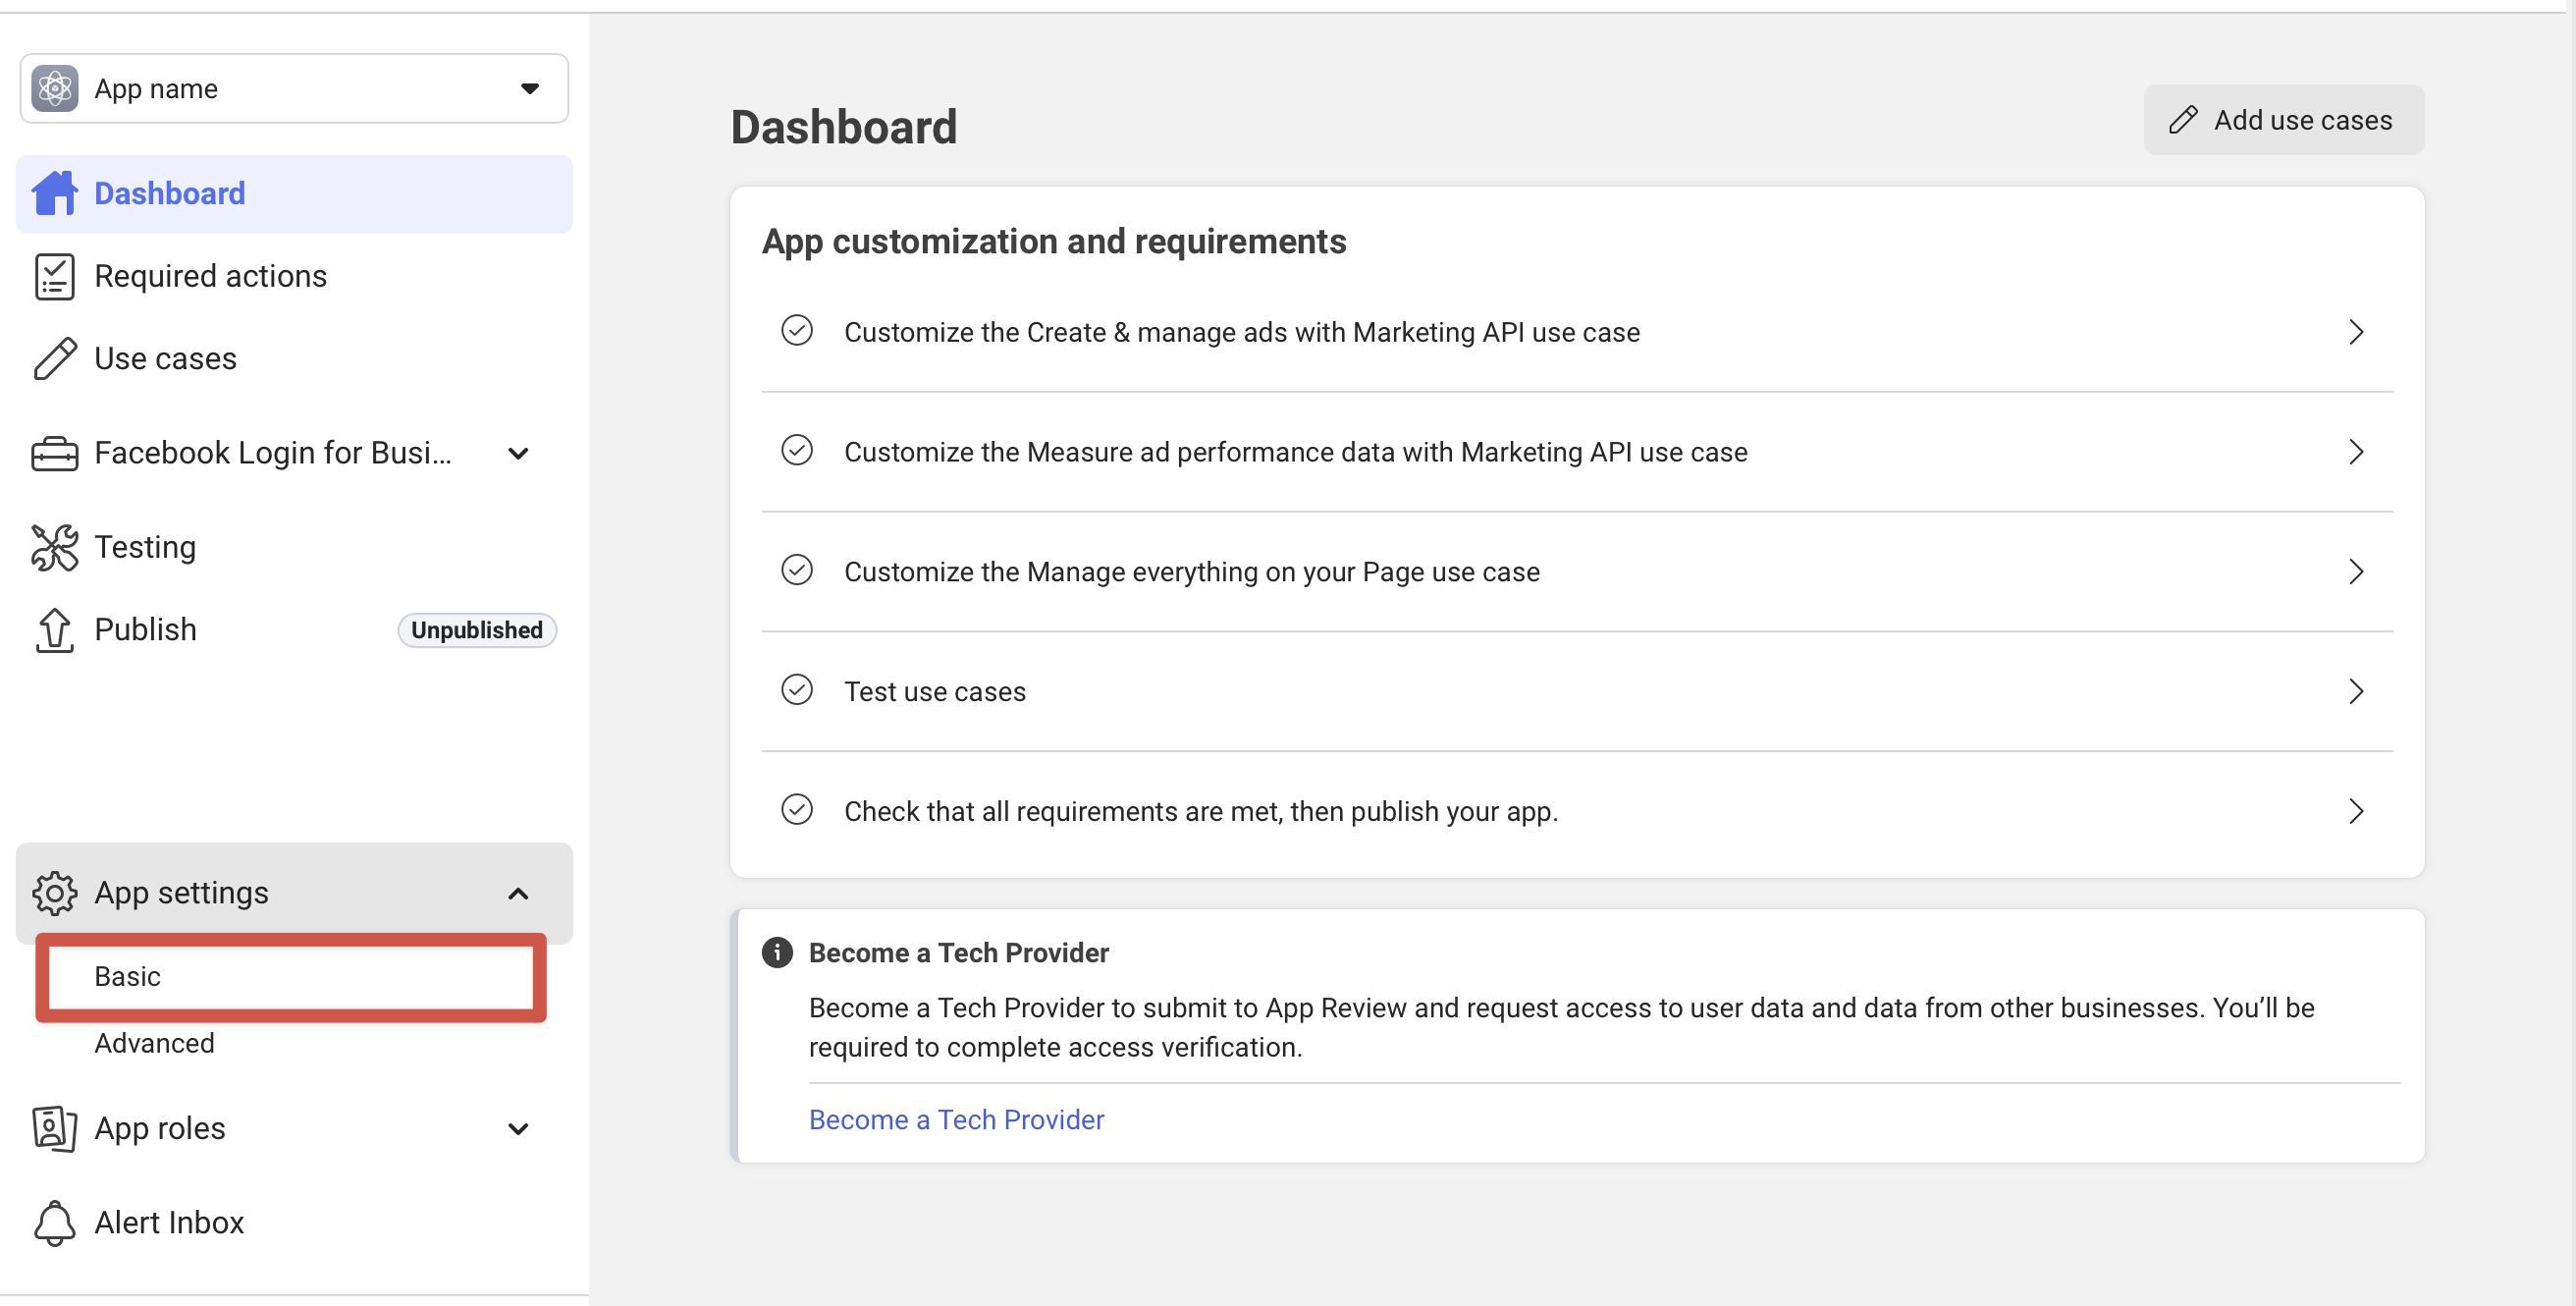This screenshot has width=2576, height=1306.
Task: Click arrow for publish requirements row
Action: coord(2357,811)
